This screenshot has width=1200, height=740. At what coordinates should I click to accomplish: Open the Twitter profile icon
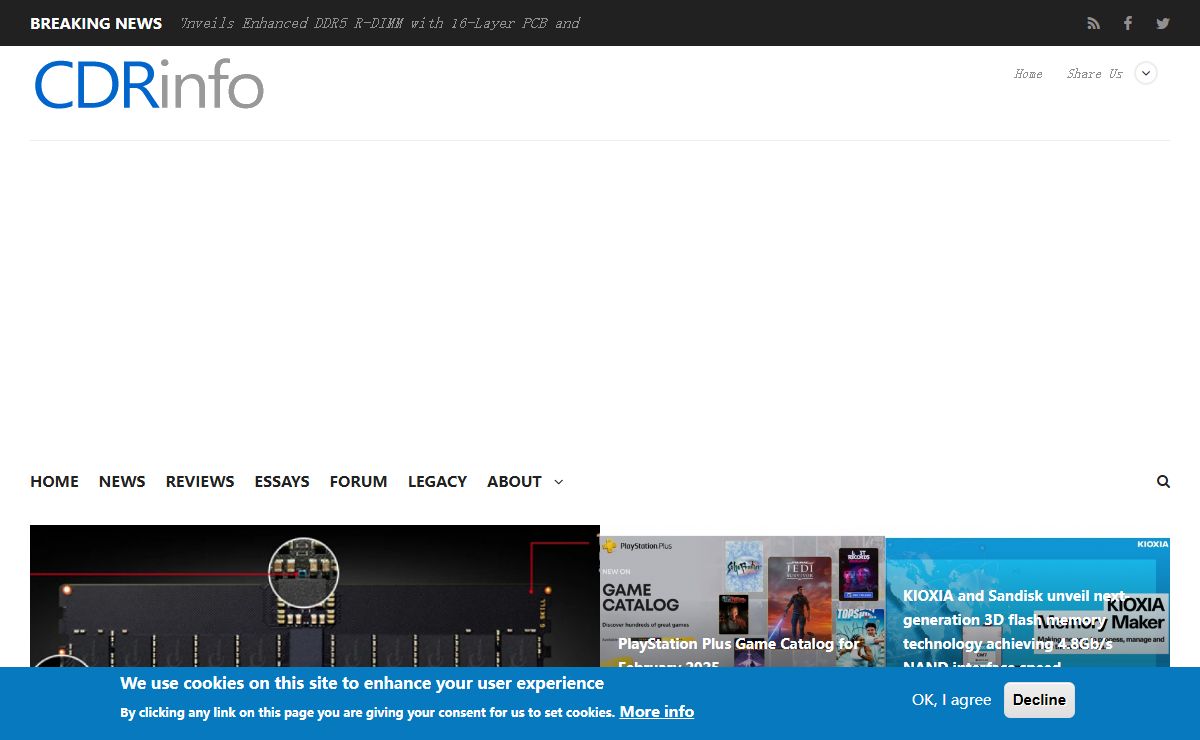pos(1163,23)
